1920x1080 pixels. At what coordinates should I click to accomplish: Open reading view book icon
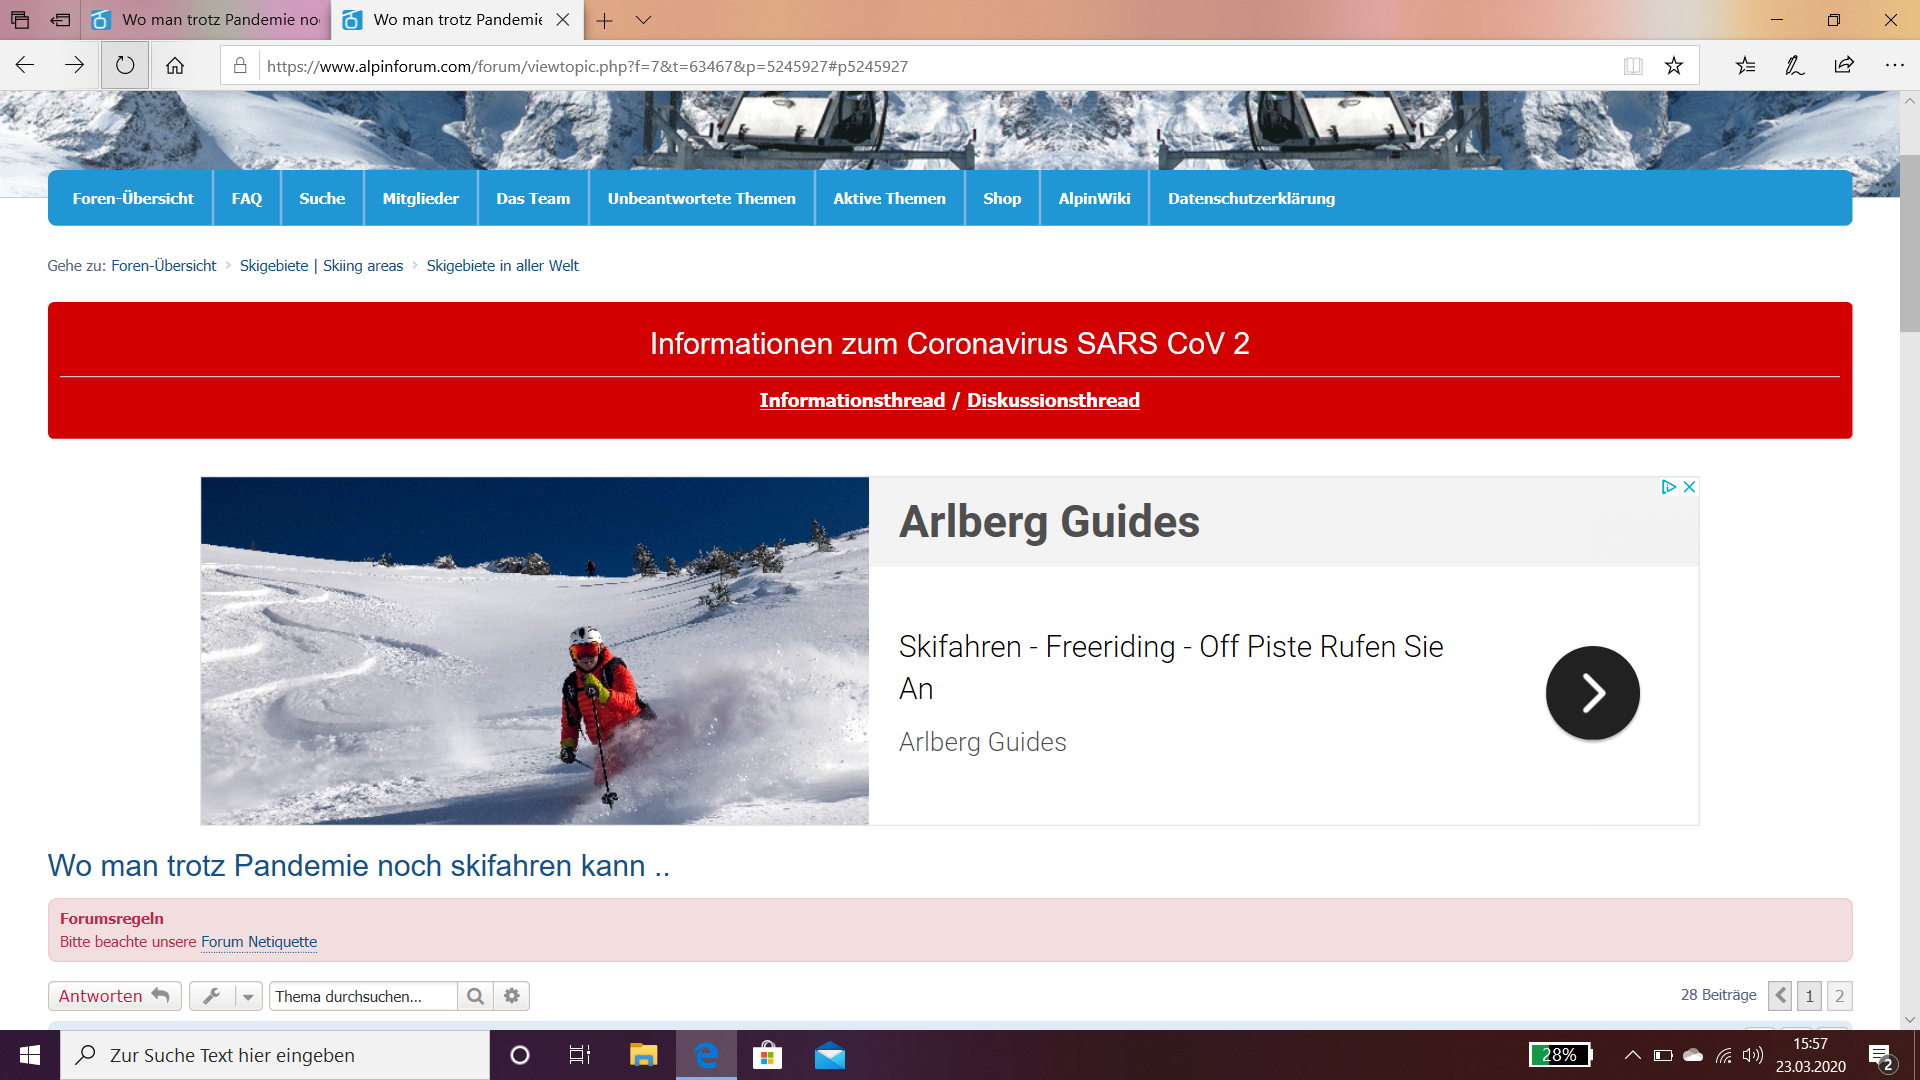pos(1633,66)
